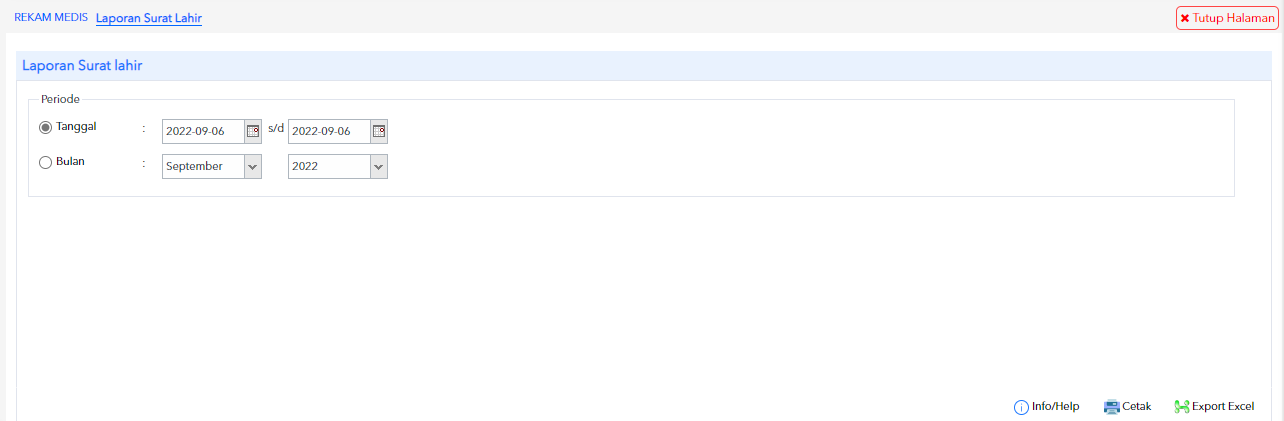Image resolution: width=1284 pixels, height=421 pixels.
Task: Focus the end date field after s/d
Action: [x=330, y=131]
